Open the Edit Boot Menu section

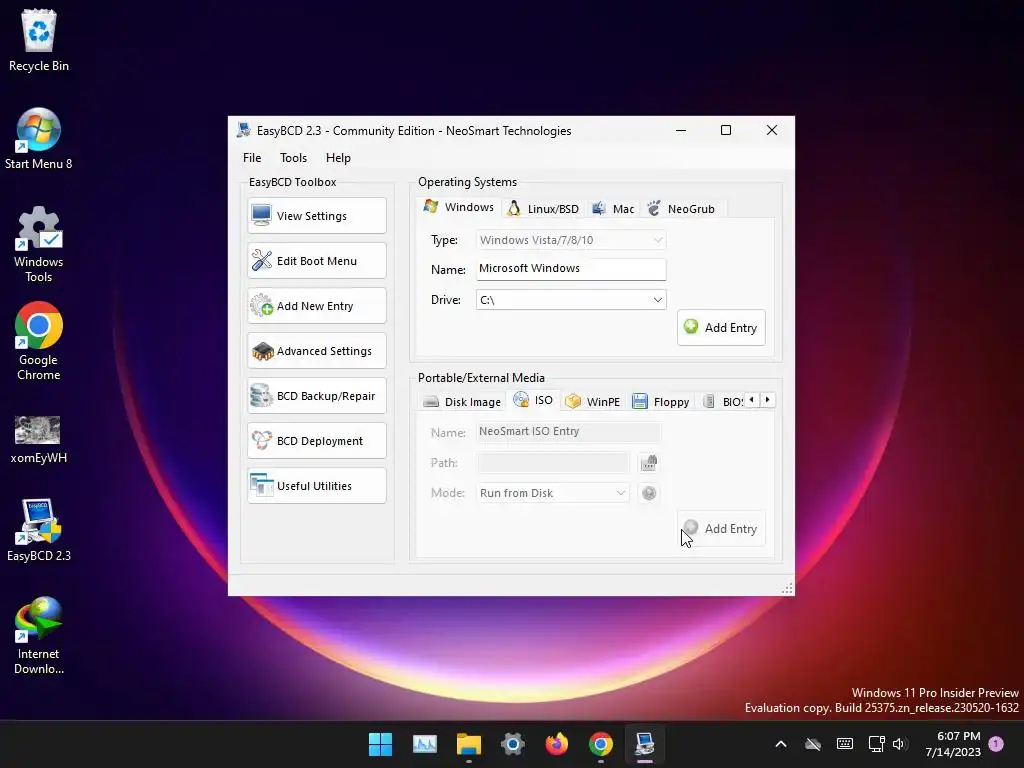pos(317,261)
